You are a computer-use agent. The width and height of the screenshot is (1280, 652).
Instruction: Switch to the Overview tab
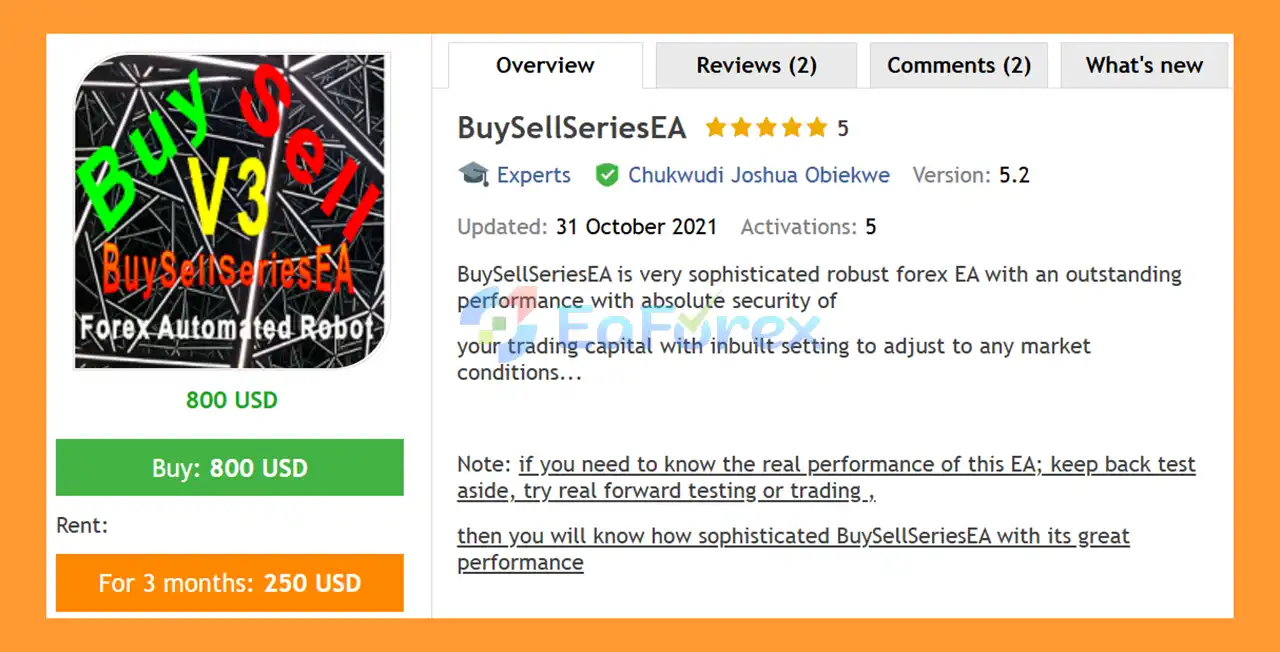click(545, 66)
